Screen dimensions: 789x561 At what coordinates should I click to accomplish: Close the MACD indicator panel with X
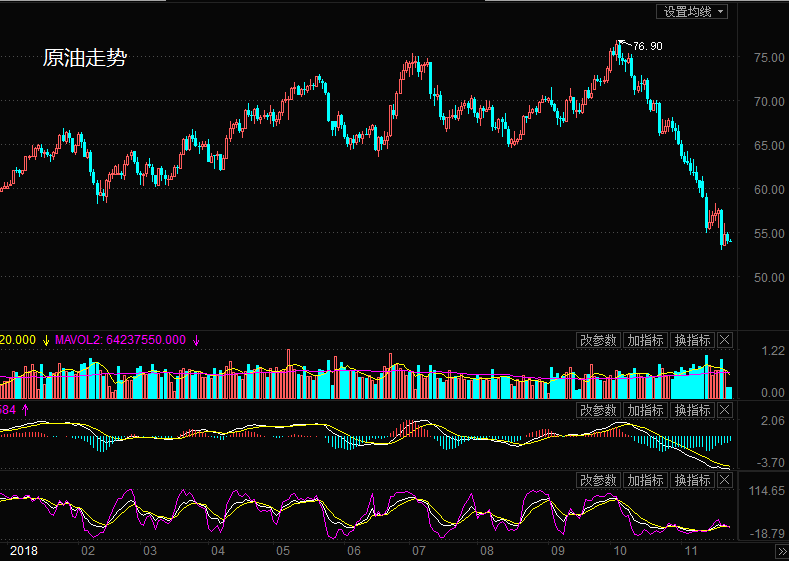(x=724, y=410)
